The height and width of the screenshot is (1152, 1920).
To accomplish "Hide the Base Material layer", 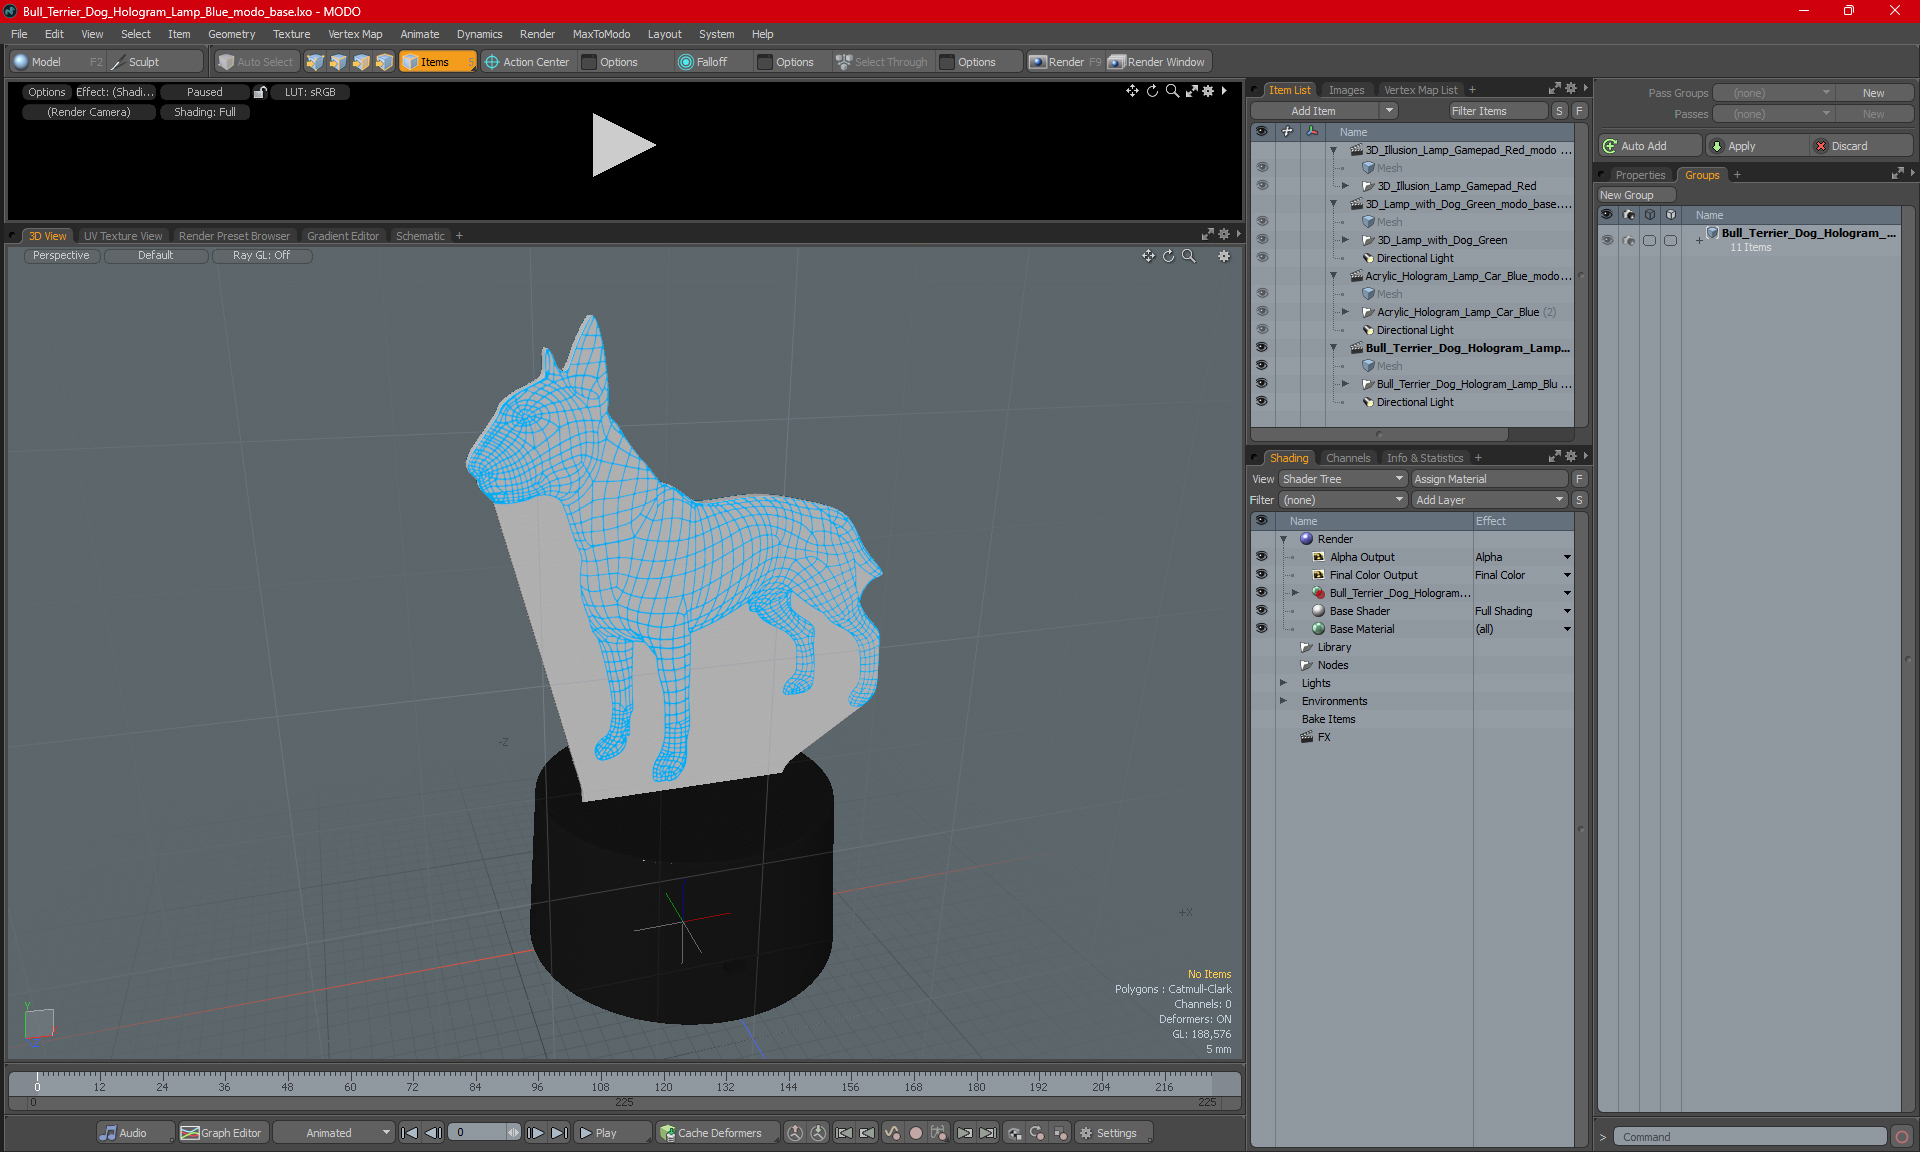I will [x=1261, y=629].
